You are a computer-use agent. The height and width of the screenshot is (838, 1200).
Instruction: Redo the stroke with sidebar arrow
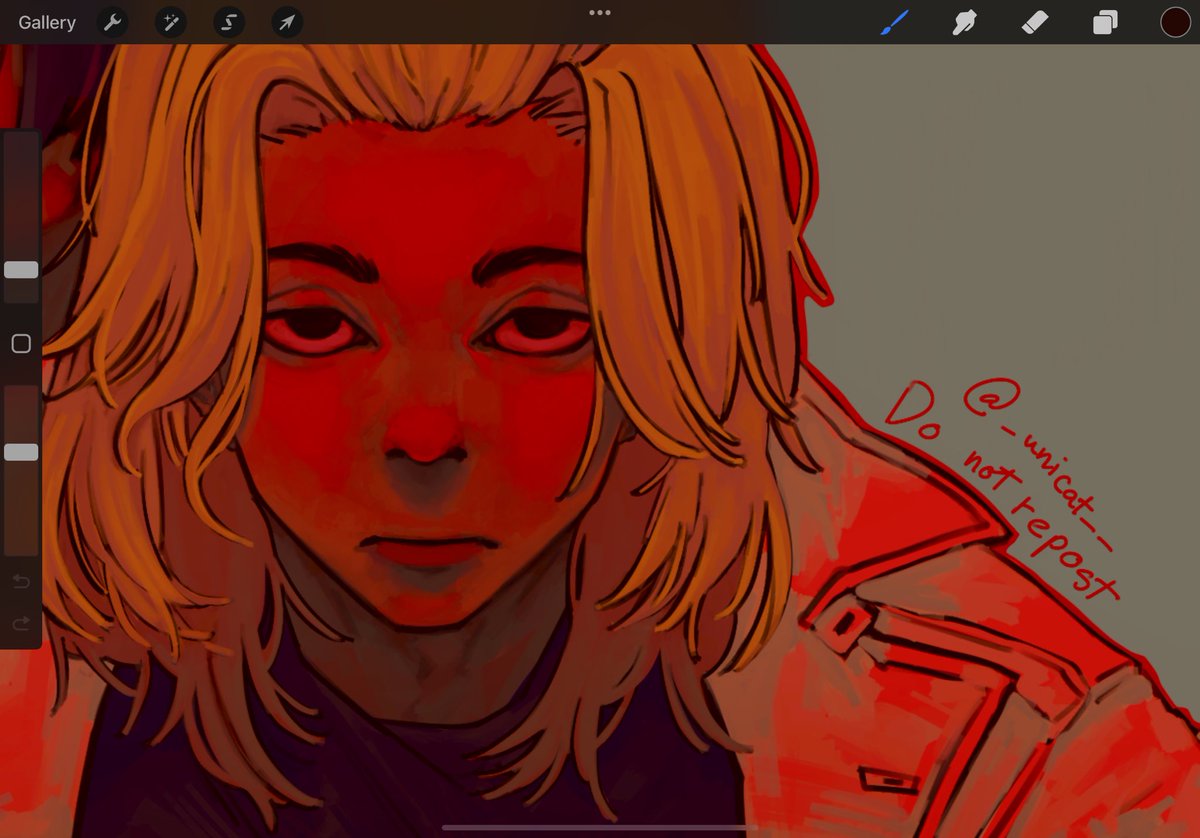coord(21,624)
